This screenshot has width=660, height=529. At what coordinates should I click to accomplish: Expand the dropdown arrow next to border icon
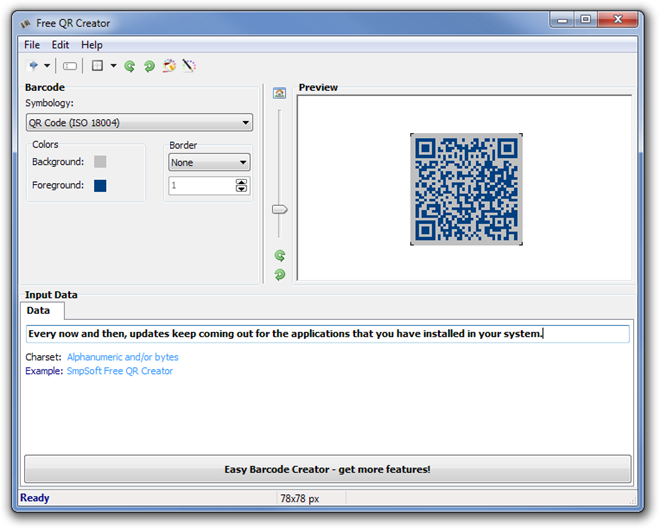click(113, 66)
